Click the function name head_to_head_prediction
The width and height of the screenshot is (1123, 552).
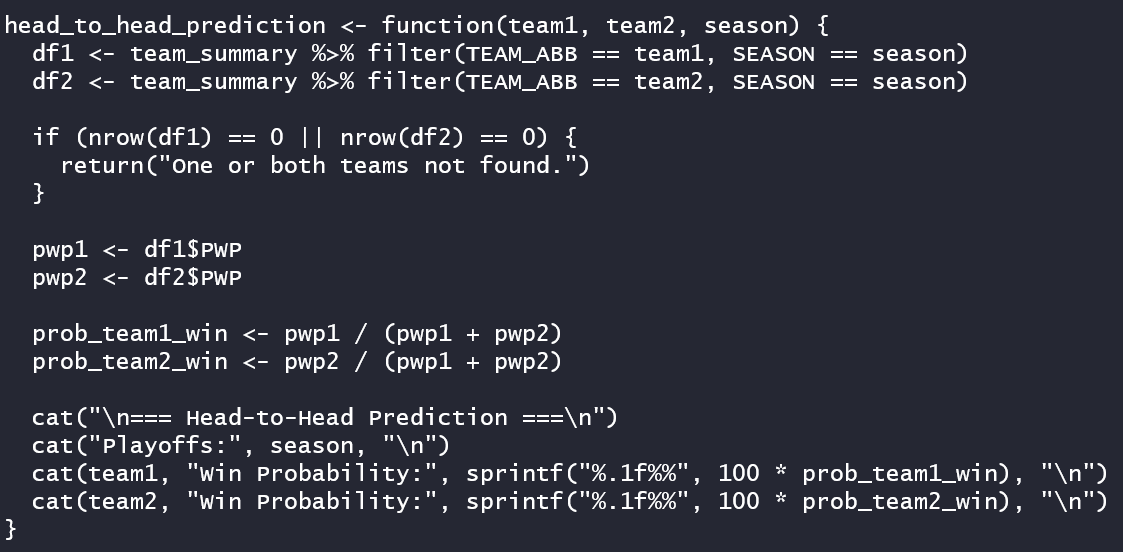tap(165, 26)
